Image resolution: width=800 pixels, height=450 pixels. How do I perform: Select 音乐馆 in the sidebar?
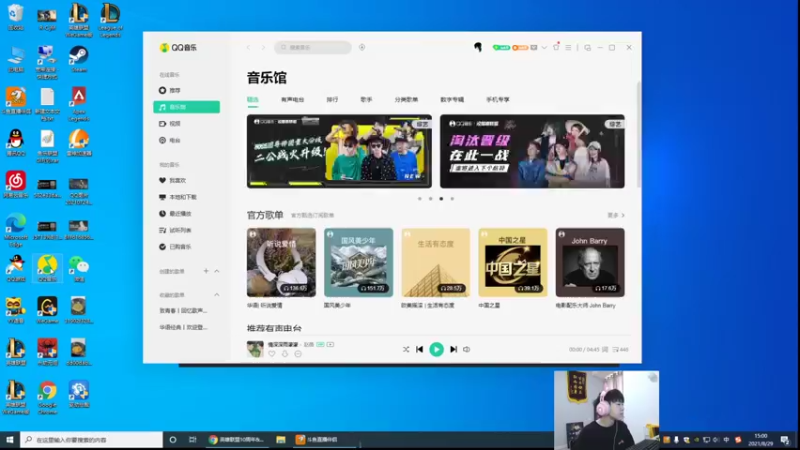click(x=186, y=107)
